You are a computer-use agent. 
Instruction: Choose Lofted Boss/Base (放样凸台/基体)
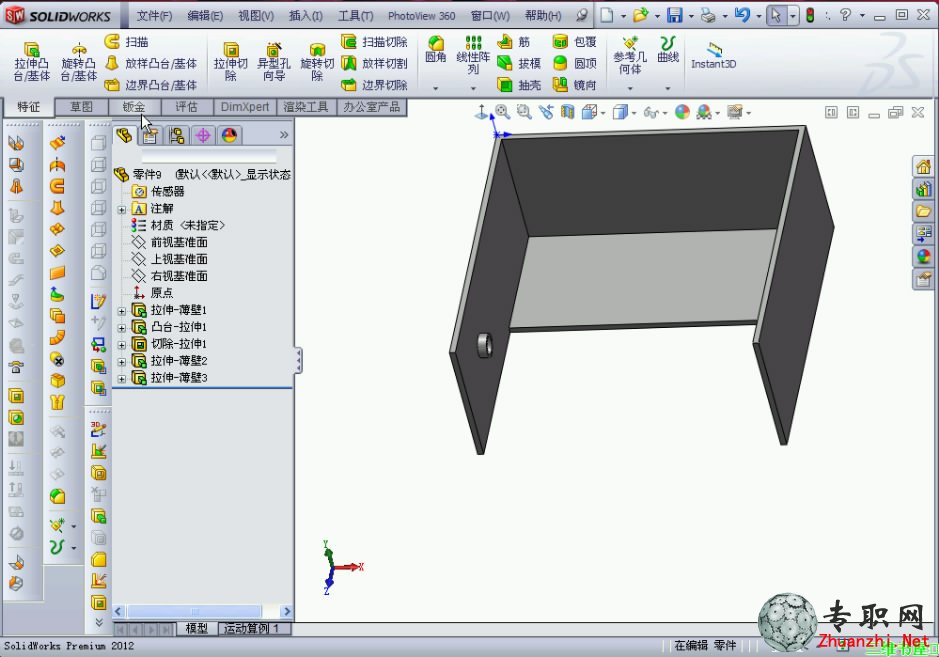[151, 63]
